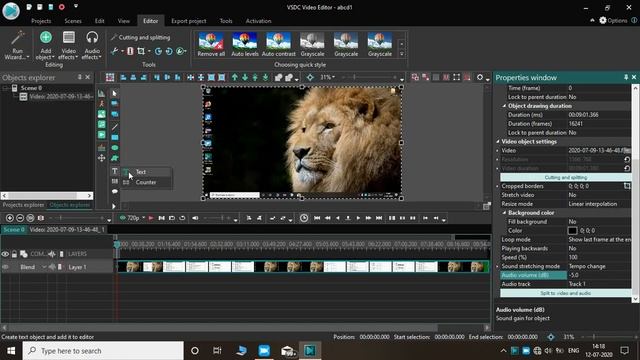Click the clock timer icon on timeline toolbar

[304, 218]
